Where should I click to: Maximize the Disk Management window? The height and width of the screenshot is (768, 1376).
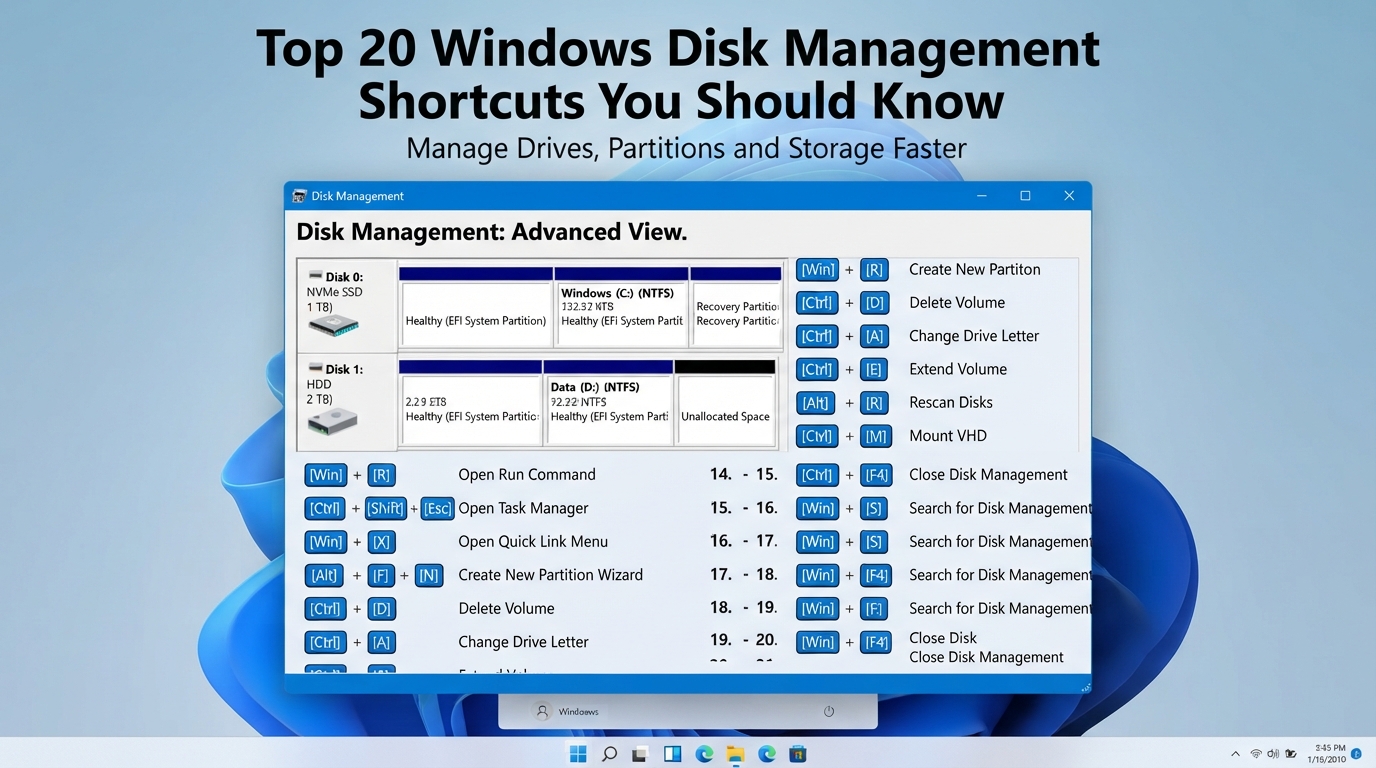pos(1025,196)
